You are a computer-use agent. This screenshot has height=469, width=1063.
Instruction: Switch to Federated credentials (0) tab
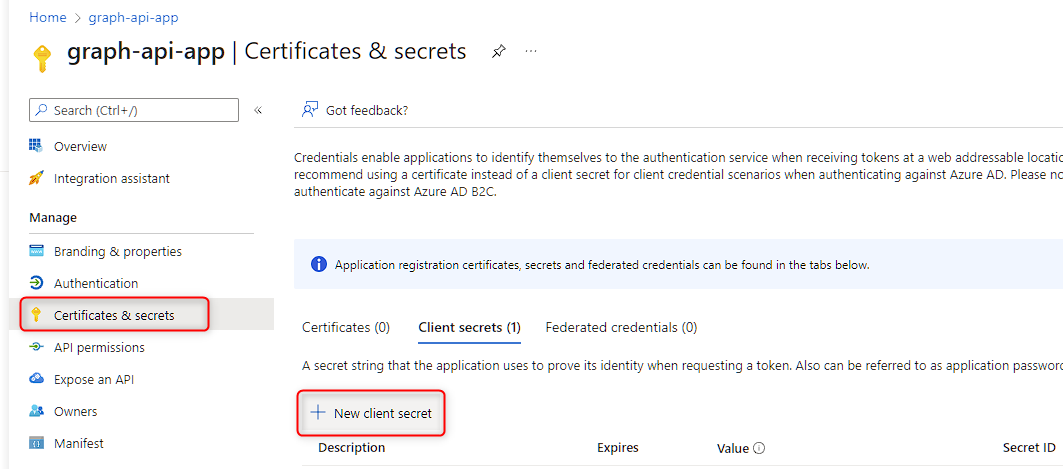(x=621, y=327)
